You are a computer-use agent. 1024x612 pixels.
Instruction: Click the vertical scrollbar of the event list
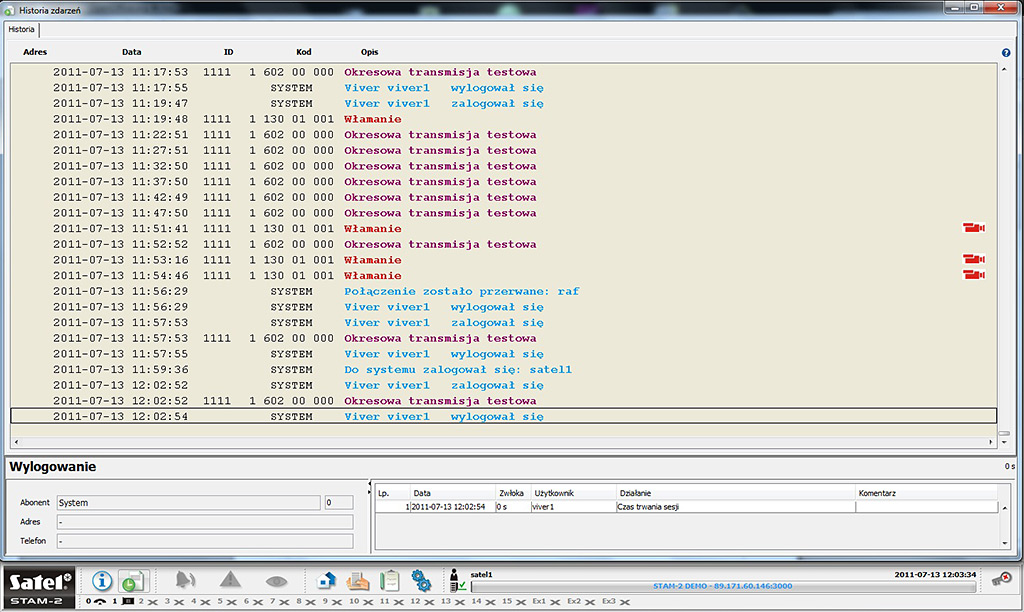pyautogui.click(x=1003, y=250)
